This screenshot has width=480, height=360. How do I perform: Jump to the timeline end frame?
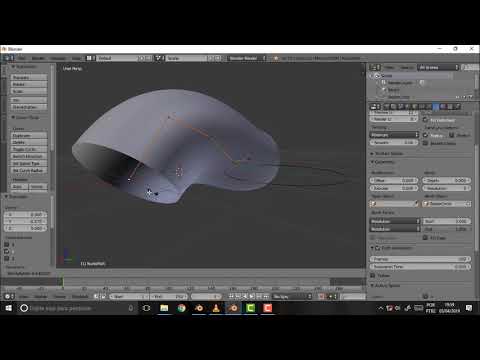pos(266,296)
